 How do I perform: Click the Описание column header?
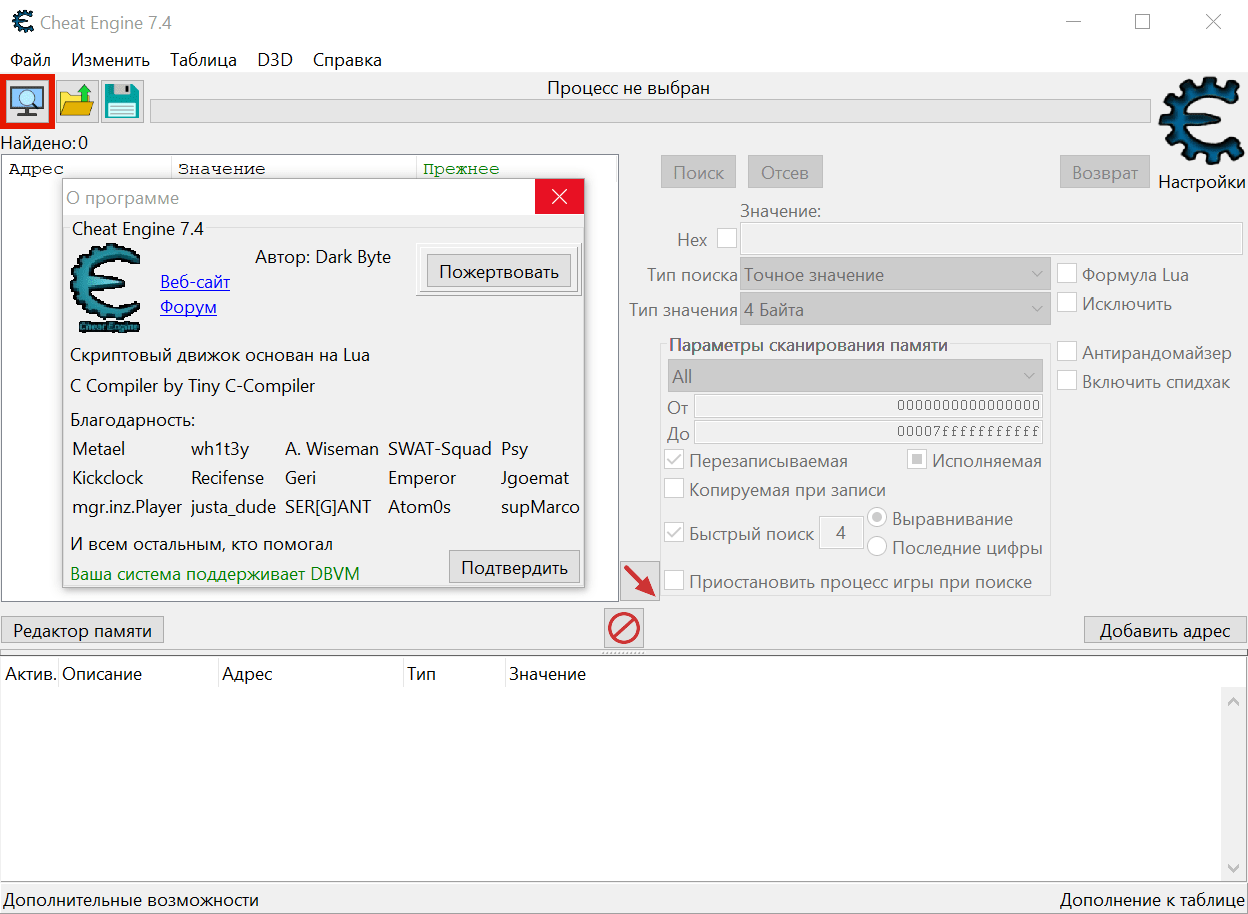tap(138, 674)
